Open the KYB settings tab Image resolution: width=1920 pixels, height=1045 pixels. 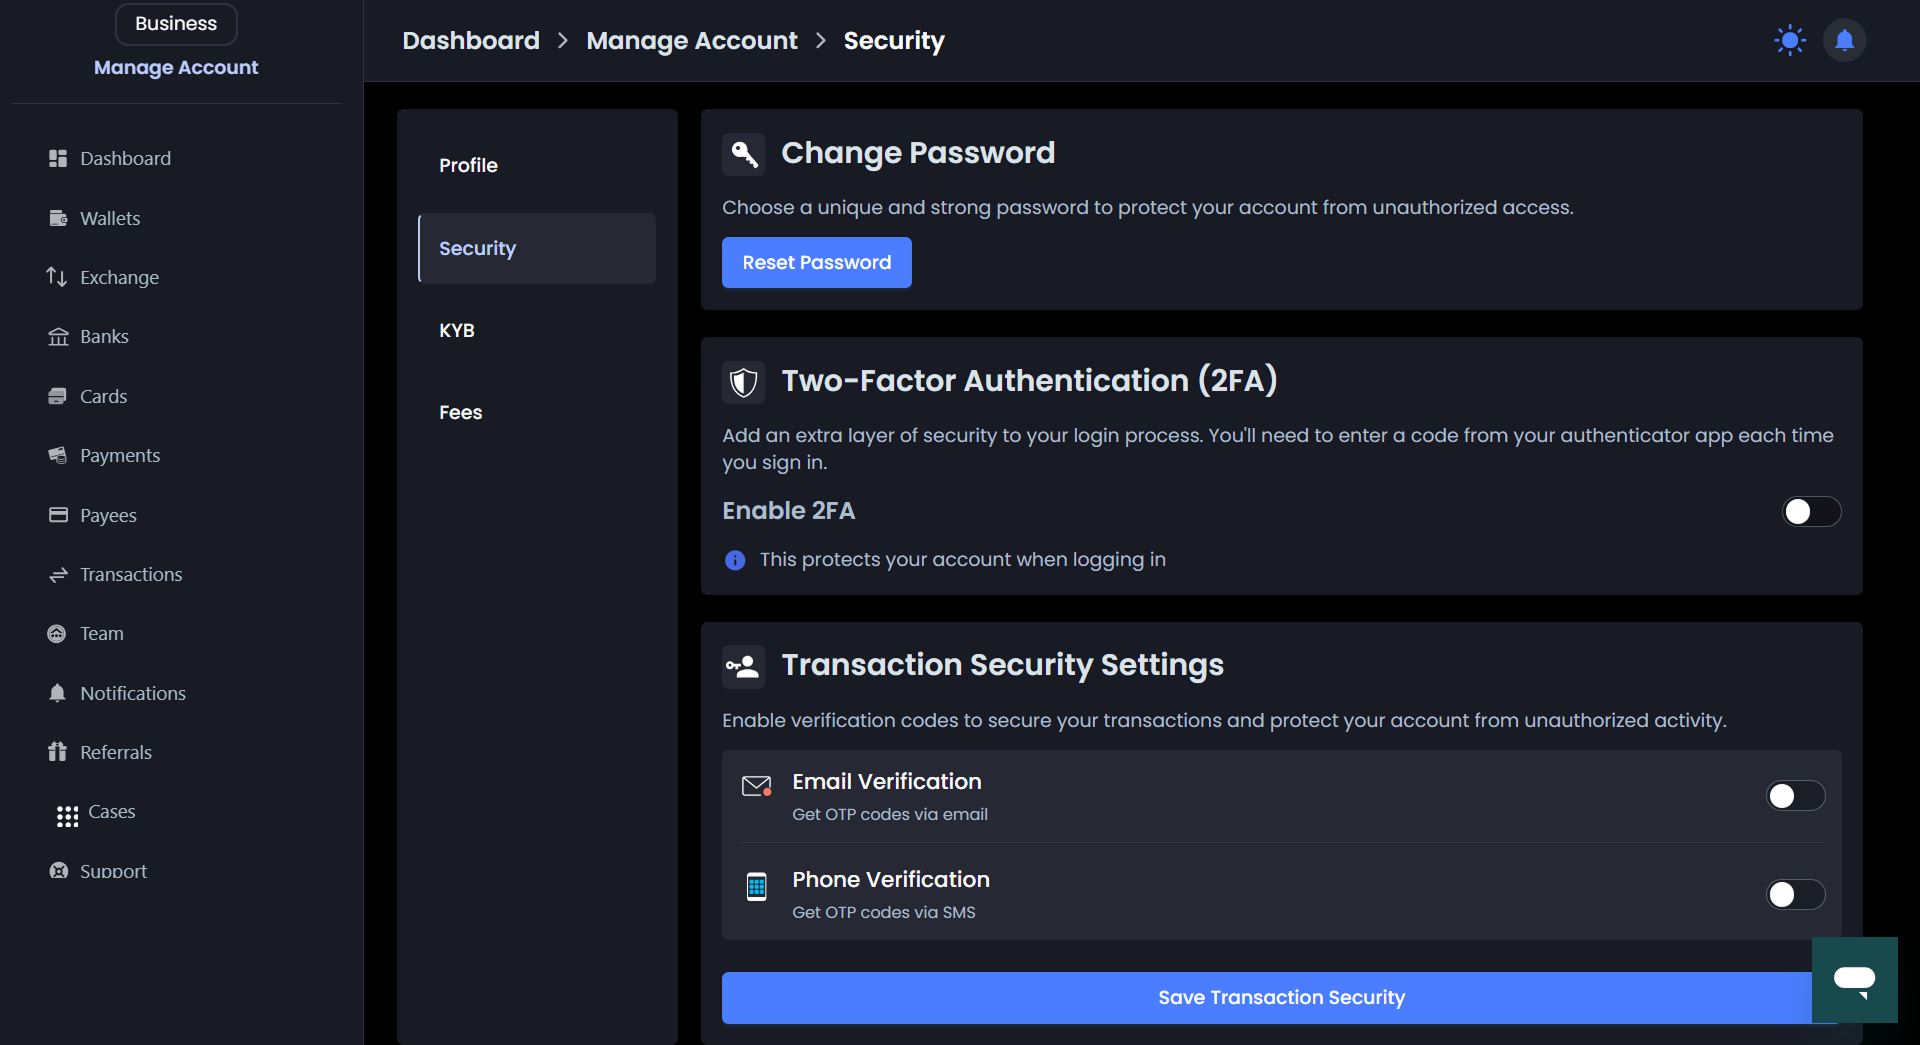tap(457, 330)
